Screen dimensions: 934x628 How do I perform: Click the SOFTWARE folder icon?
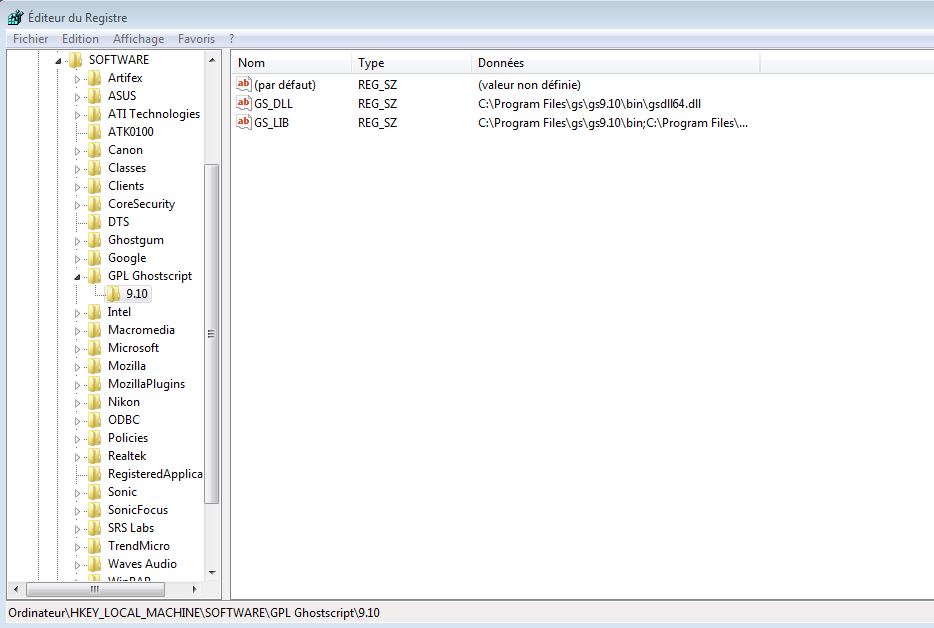[x=75, y=60]
